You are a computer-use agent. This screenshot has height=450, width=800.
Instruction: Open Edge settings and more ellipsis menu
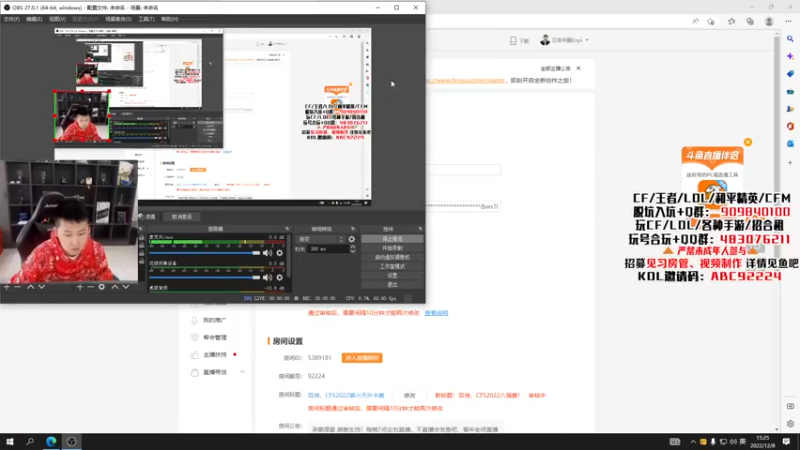click(x=788, y=21)
